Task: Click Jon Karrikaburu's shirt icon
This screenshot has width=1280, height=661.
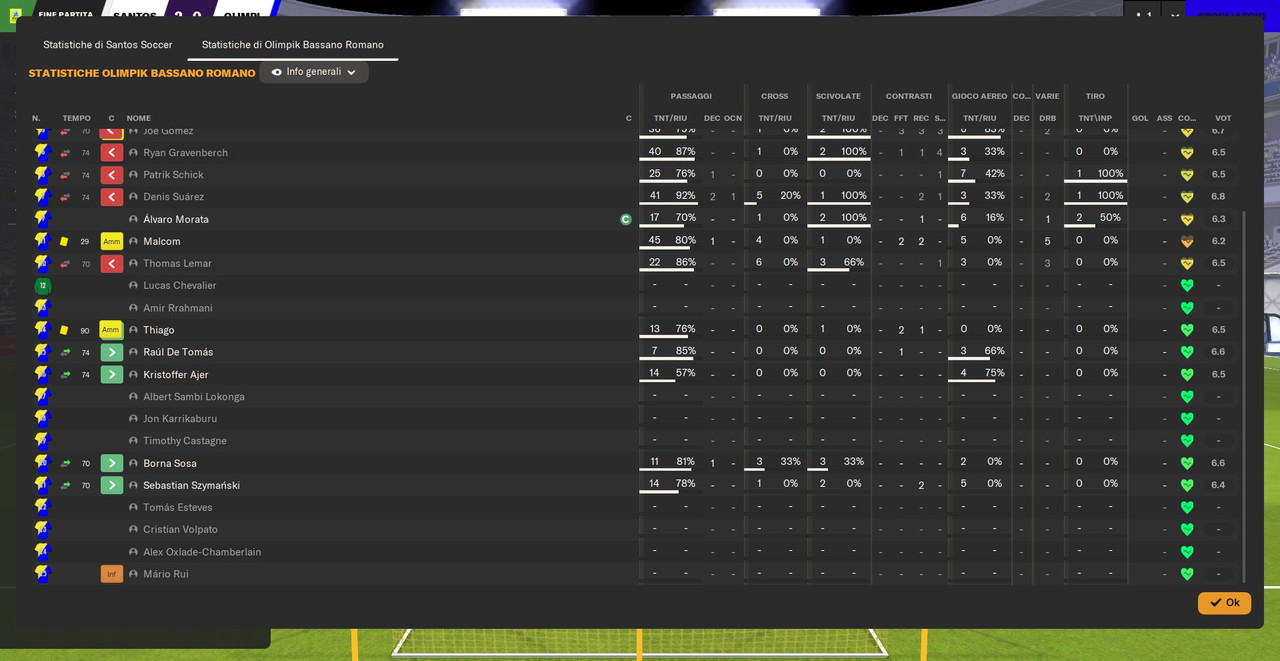Action: pos(42,419)
